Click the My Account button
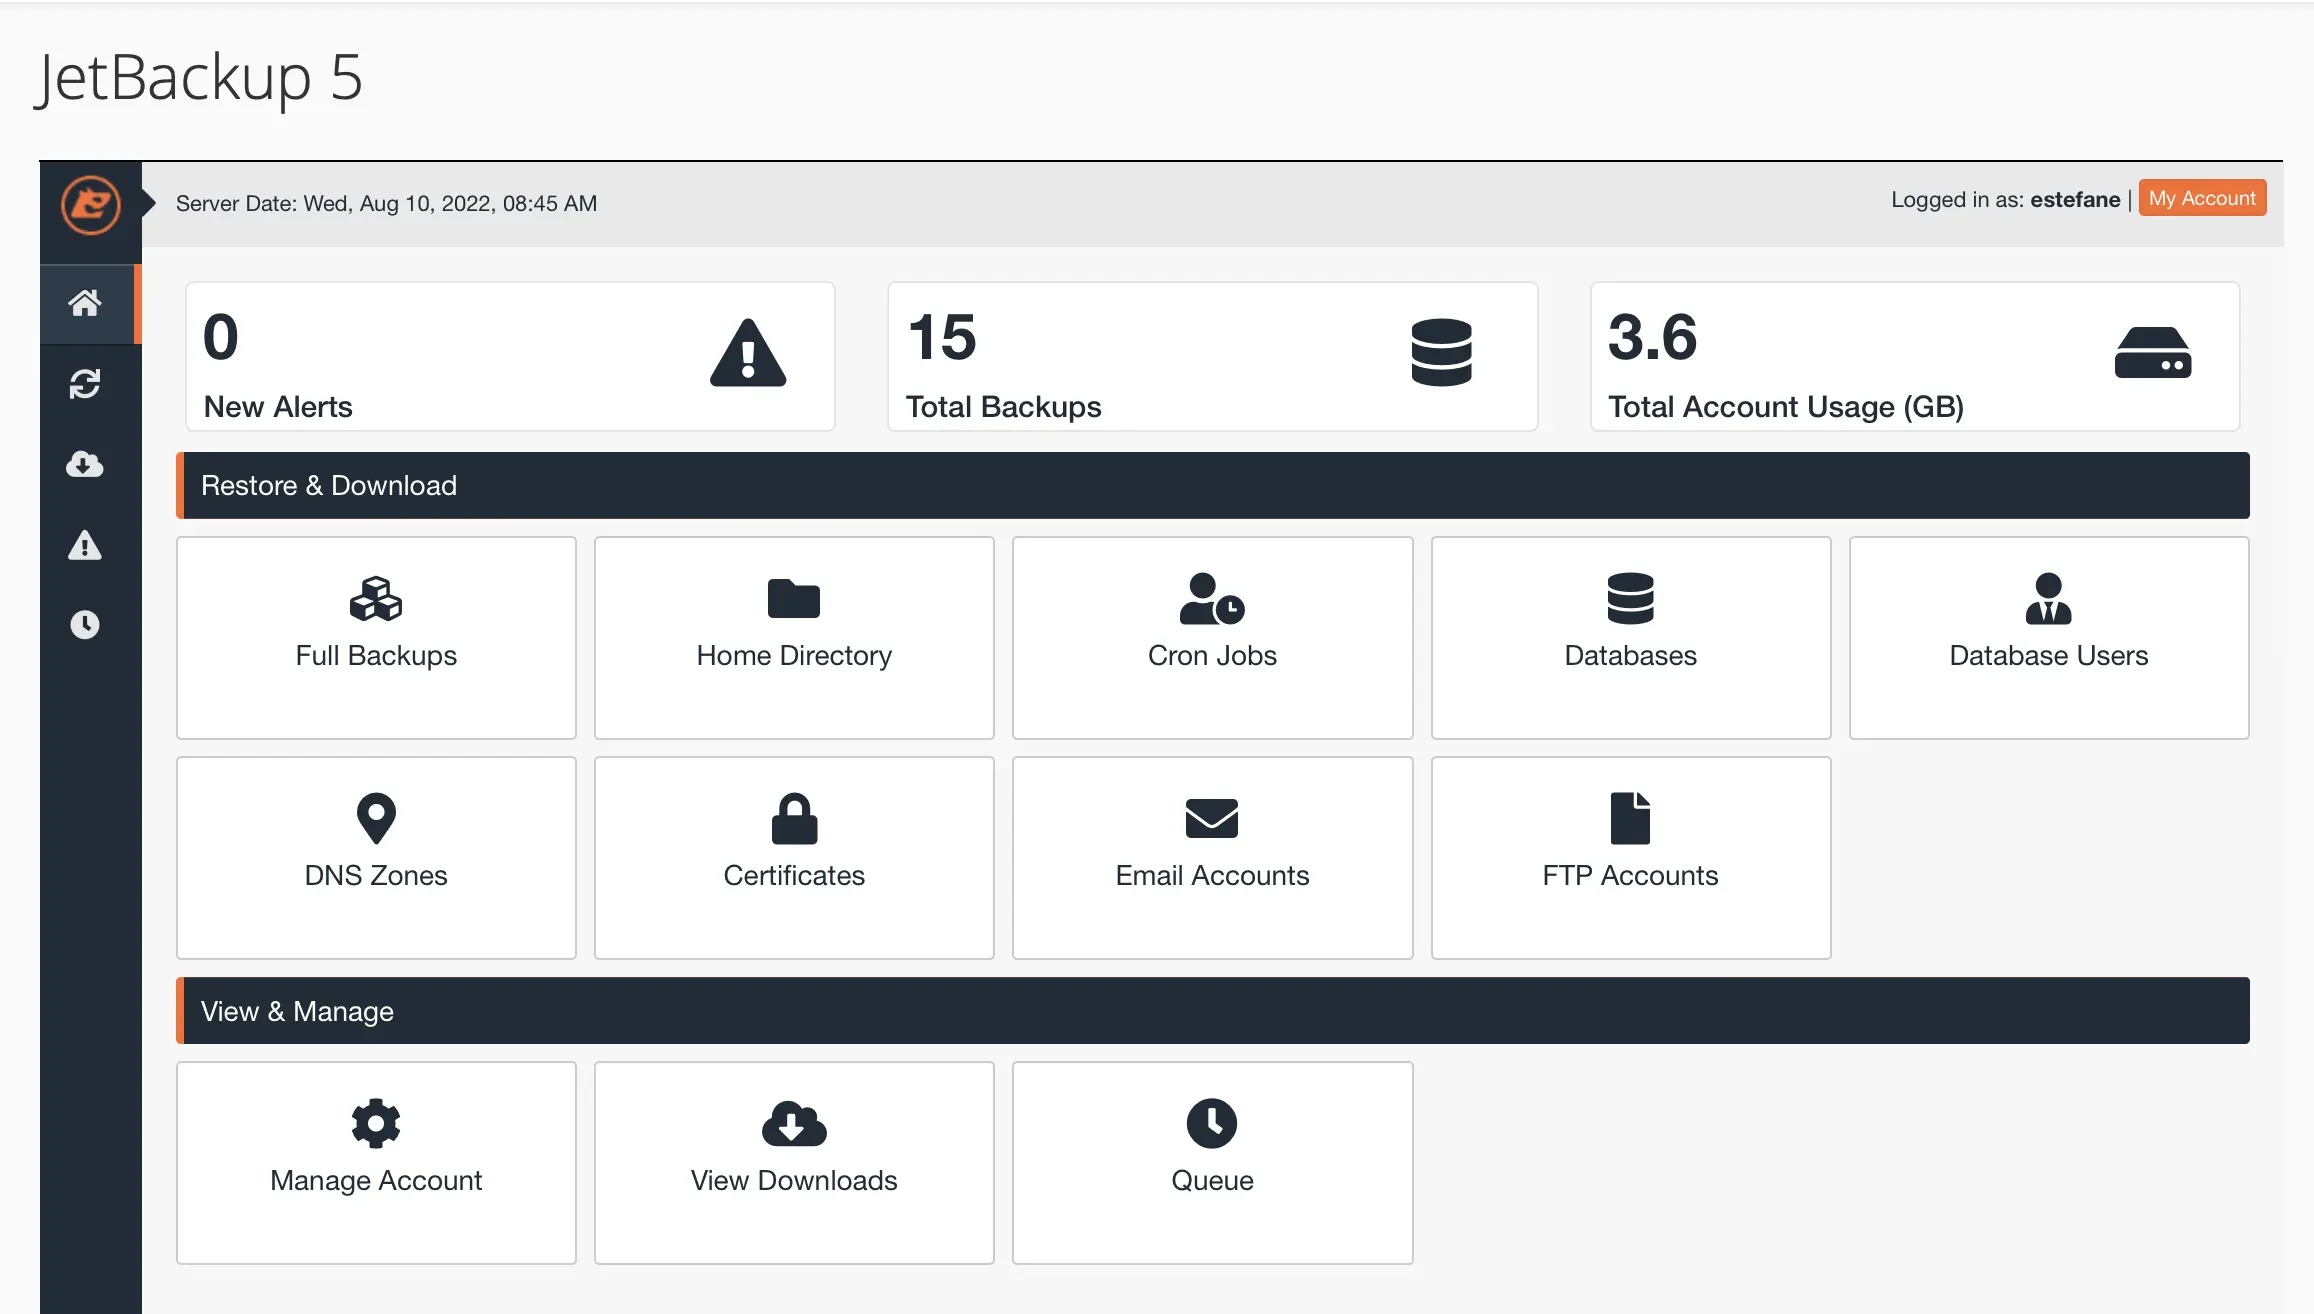 tap(2201, 198)
